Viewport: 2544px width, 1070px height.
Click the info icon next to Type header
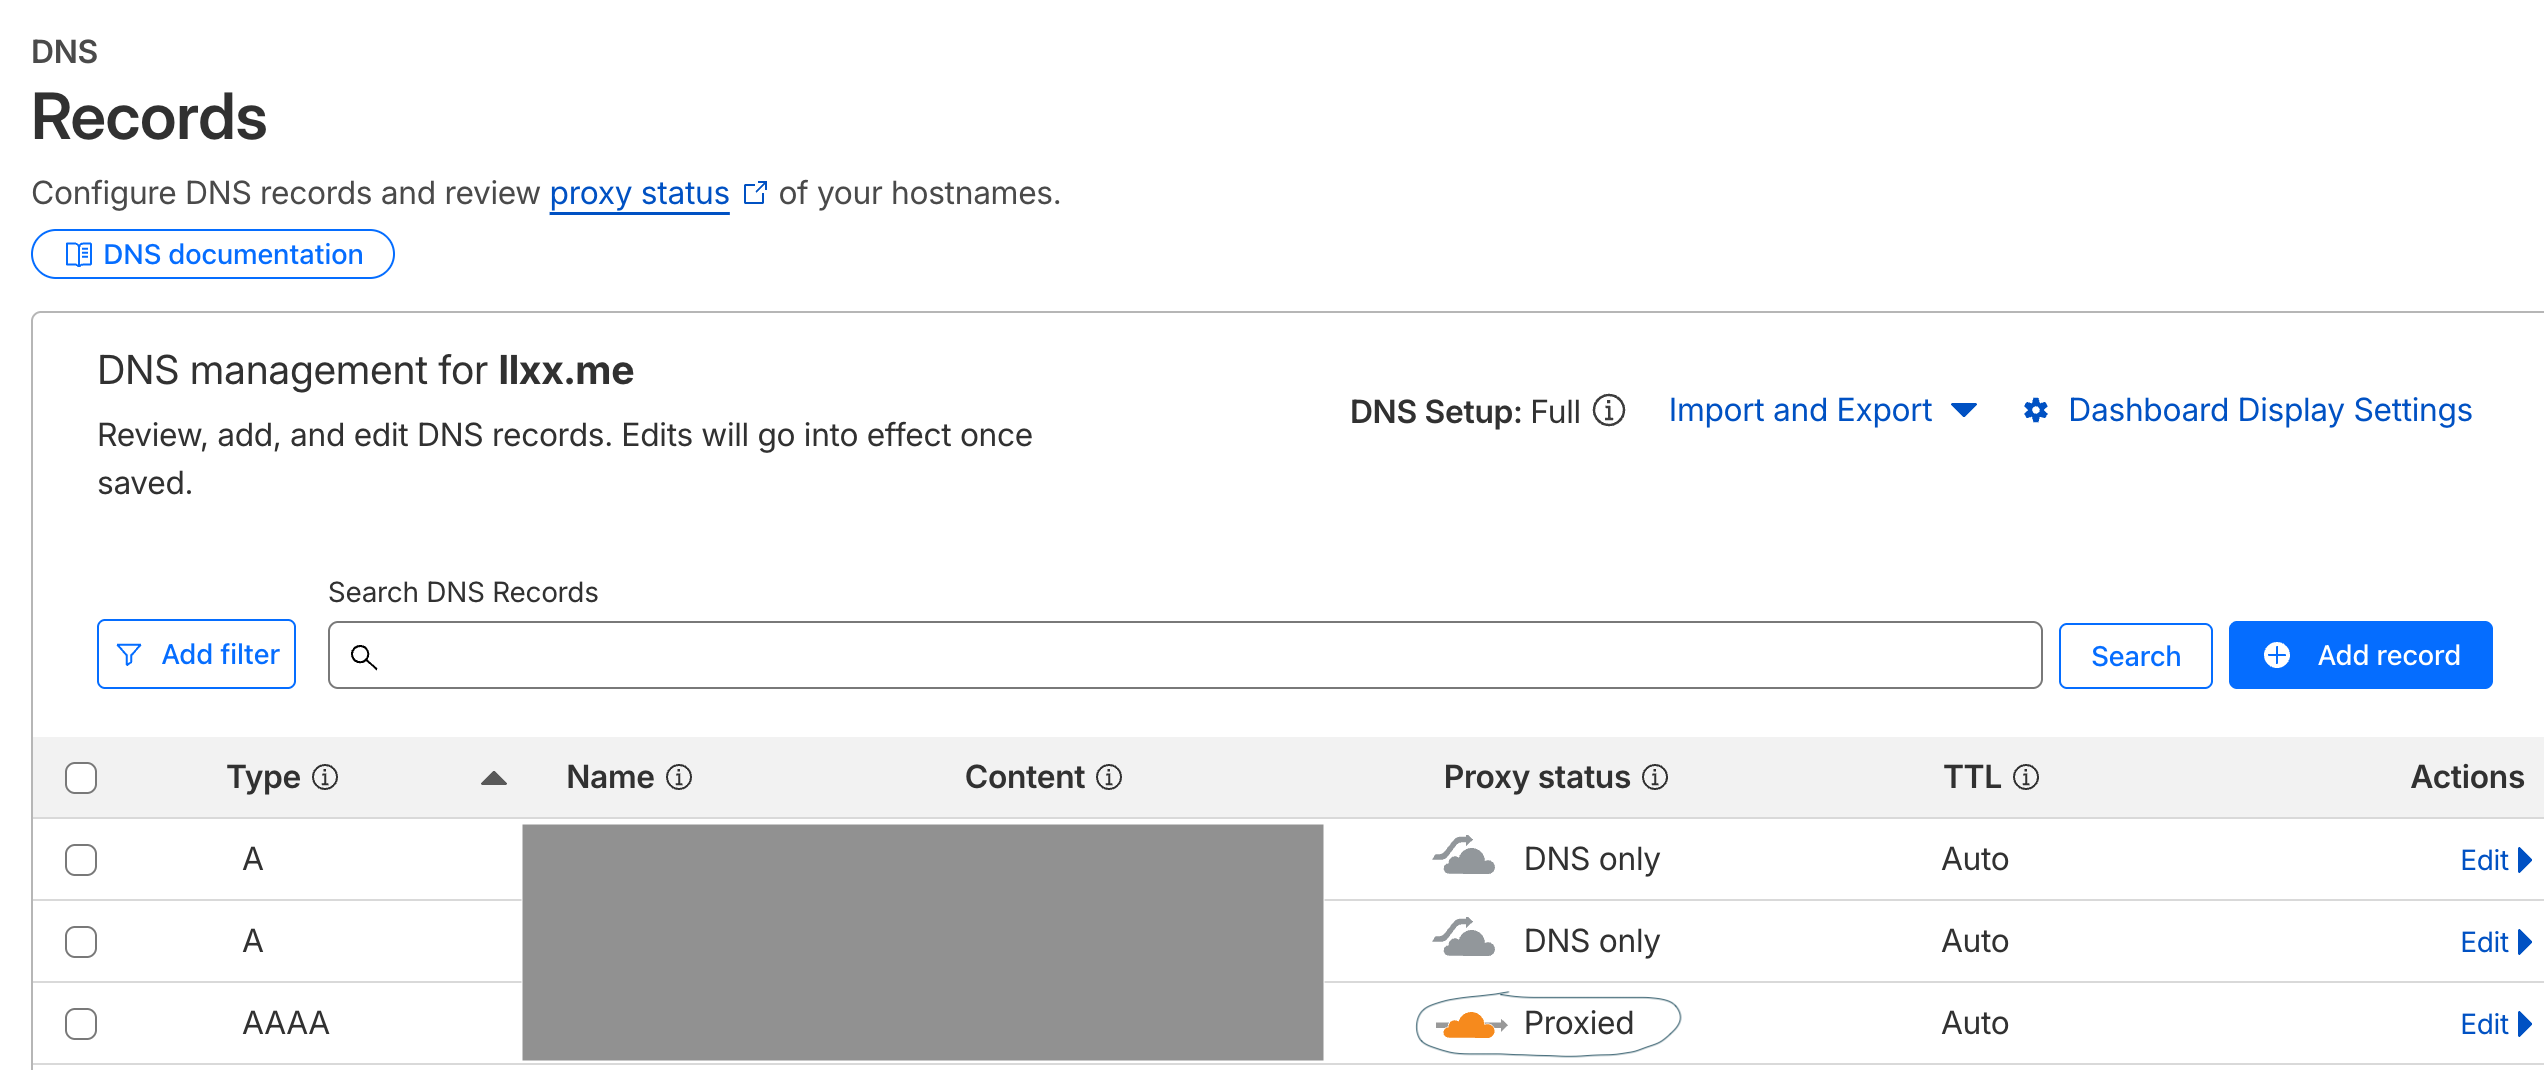325,777
